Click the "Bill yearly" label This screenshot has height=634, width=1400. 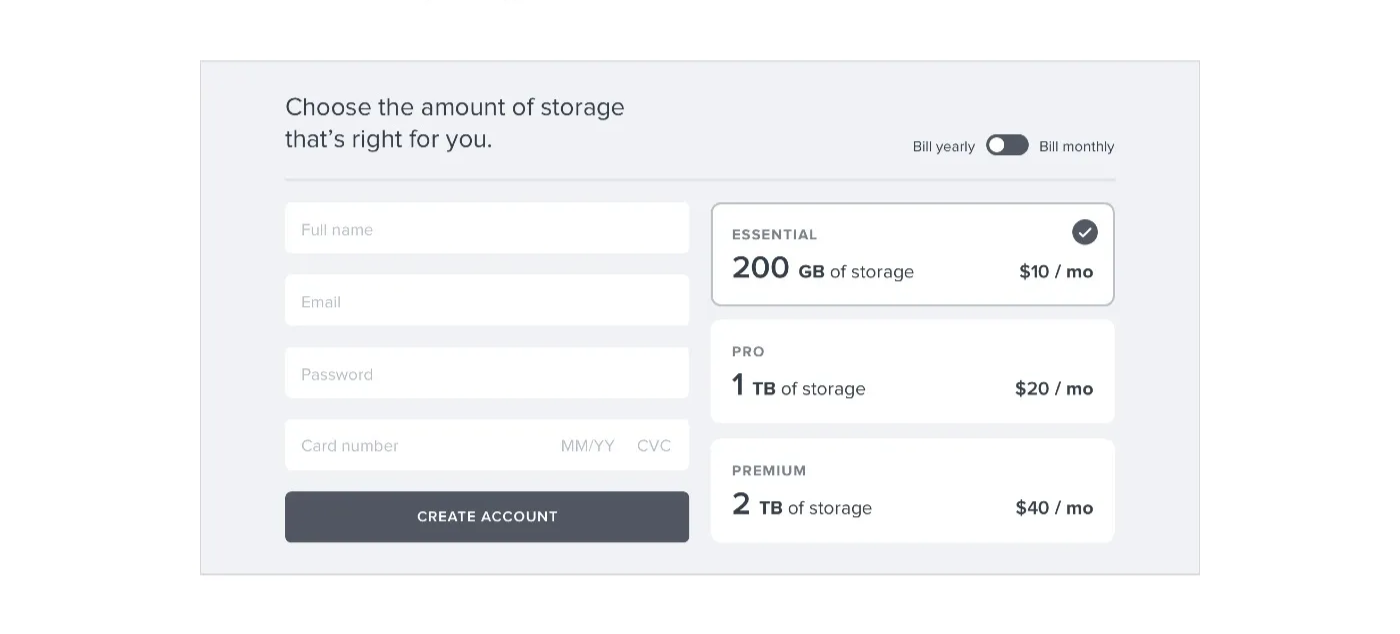pos(943,147)
